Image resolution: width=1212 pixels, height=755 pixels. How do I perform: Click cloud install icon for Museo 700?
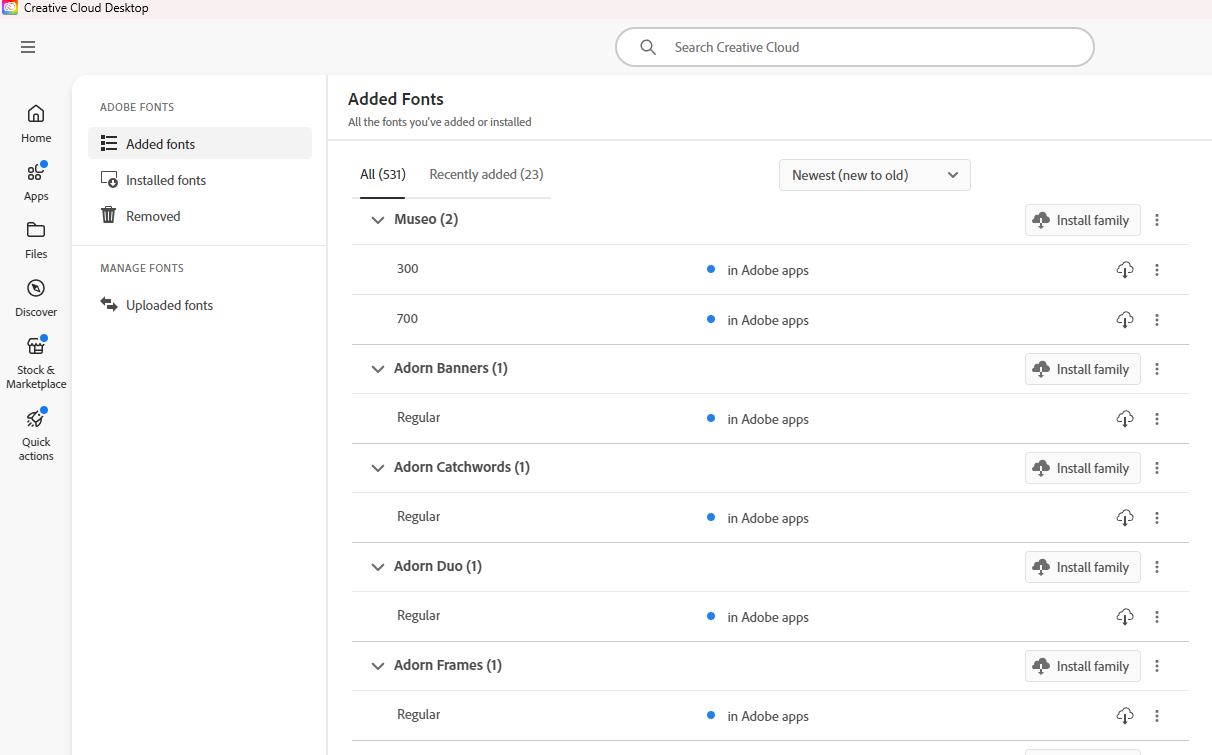tap(1125, 320)
